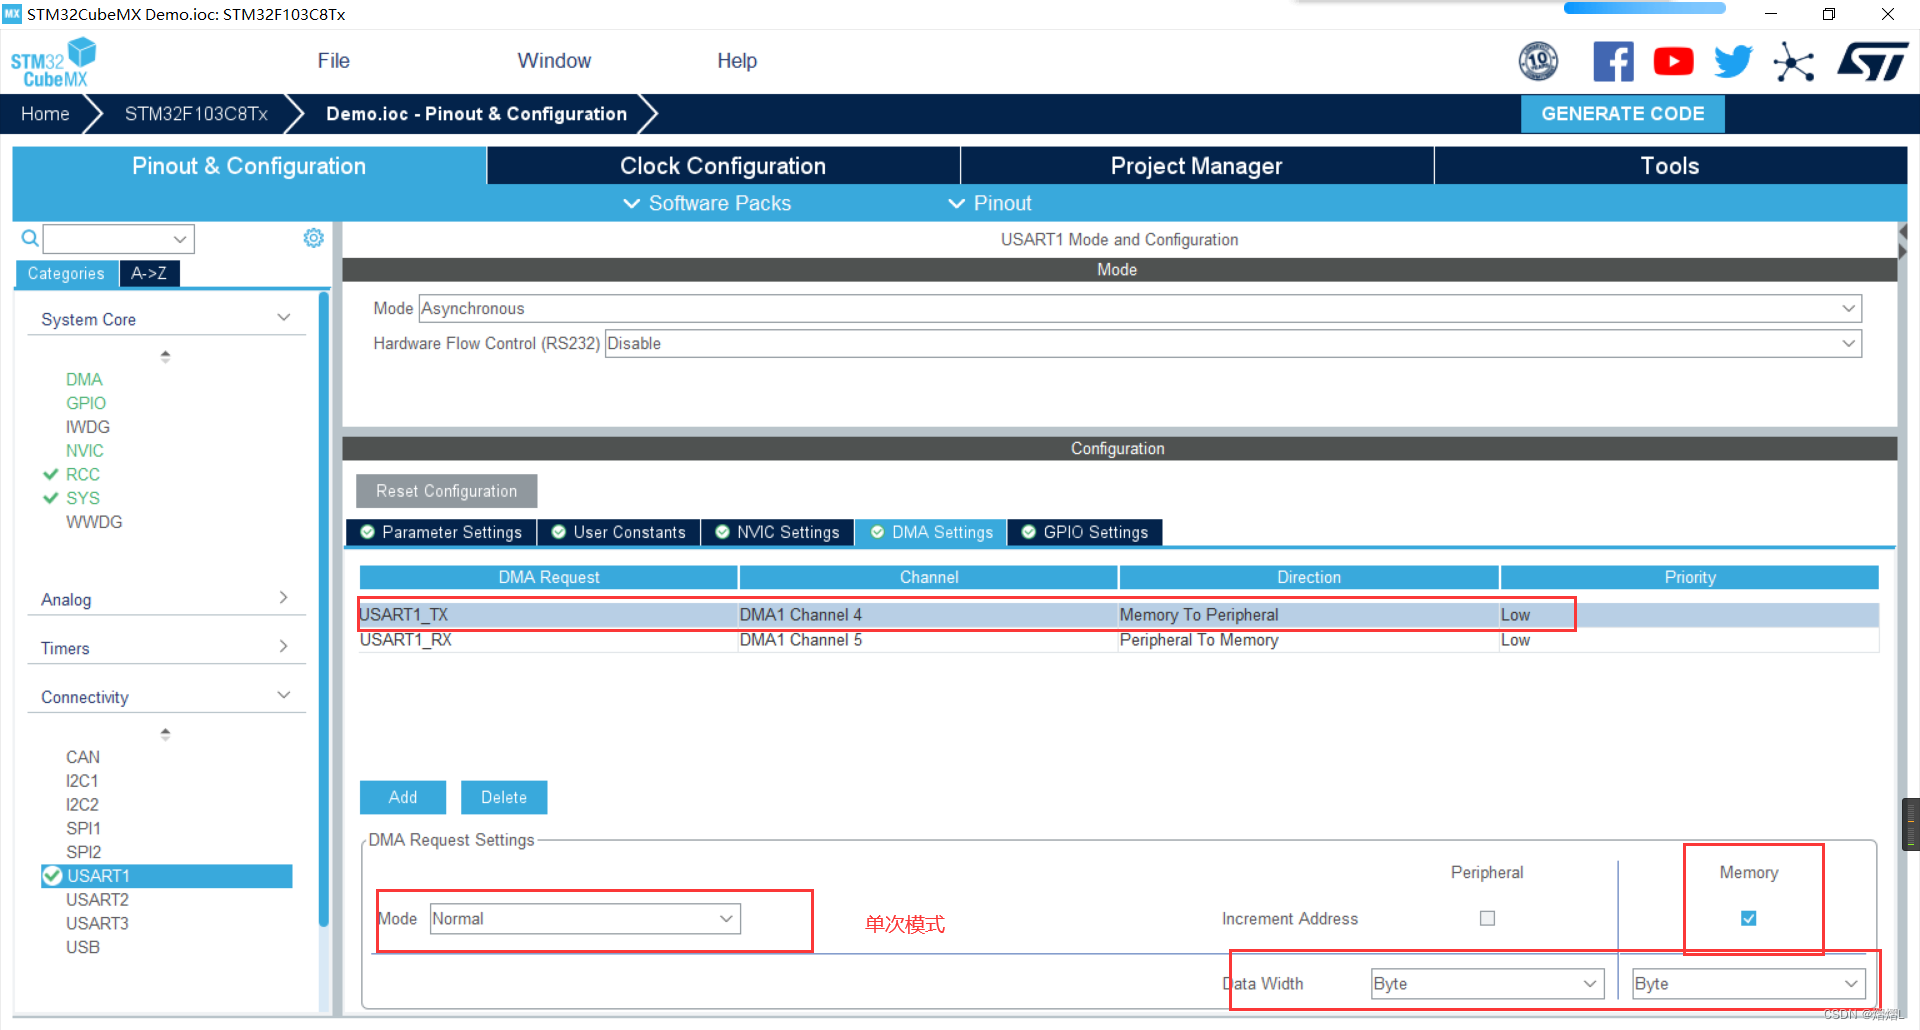Open the ST community network icon
The height and width of the screenshot is (1030, 1920).
pos(1794,62)
